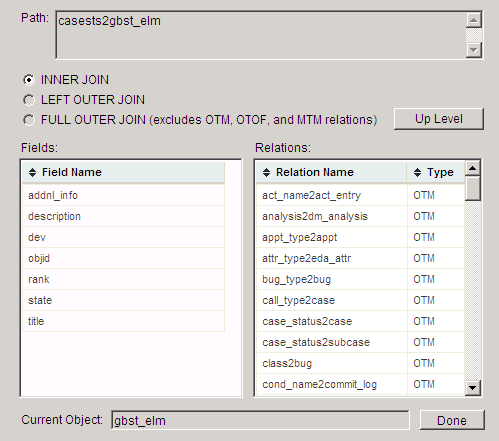
Task: Click Path box scroll up arrow
Action: tap(474, 20)
